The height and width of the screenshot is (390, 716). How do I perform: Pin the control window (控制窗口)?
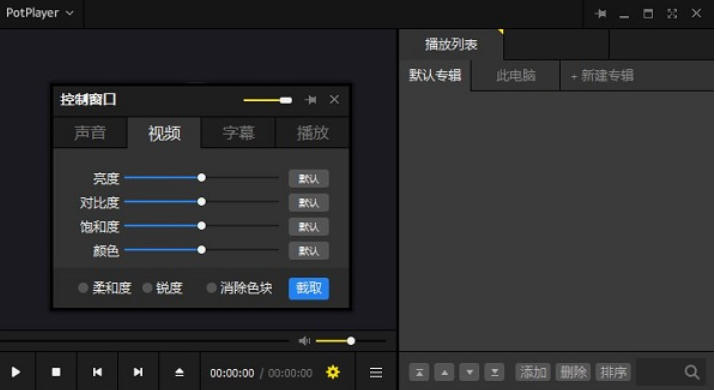pos(311,100)
